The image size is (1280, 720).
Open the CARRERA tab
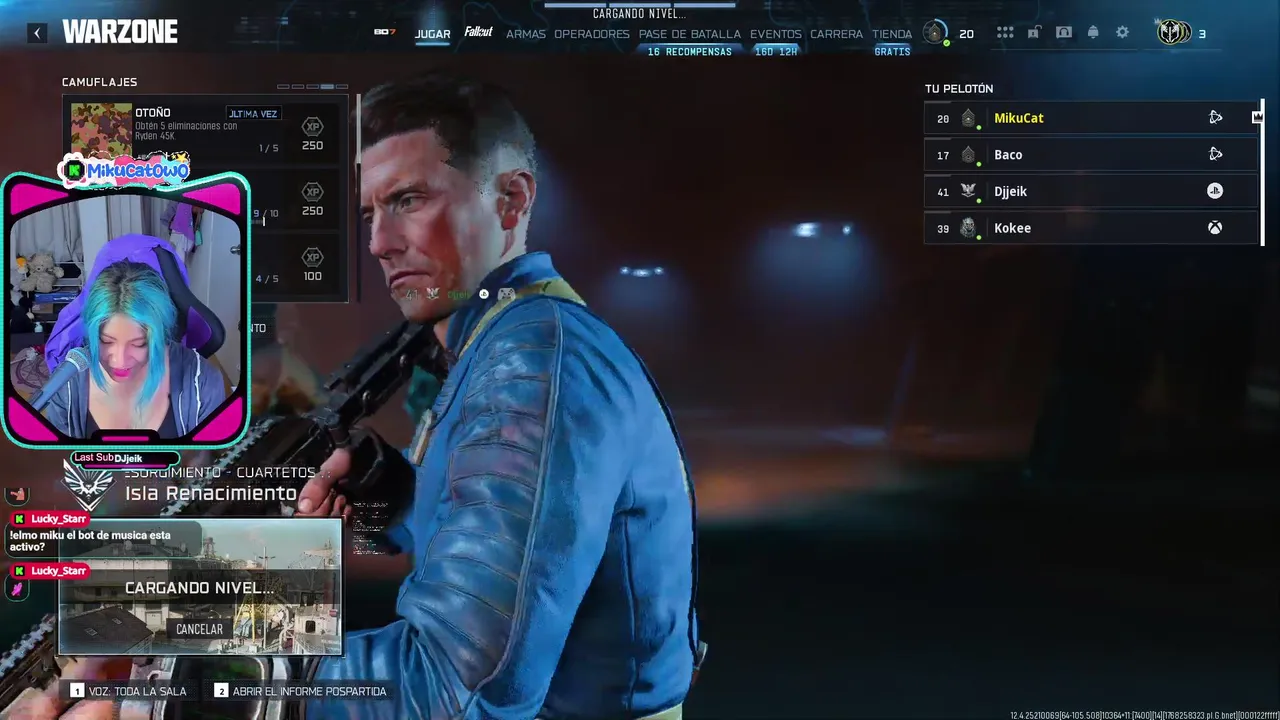(x=837, y=34)
